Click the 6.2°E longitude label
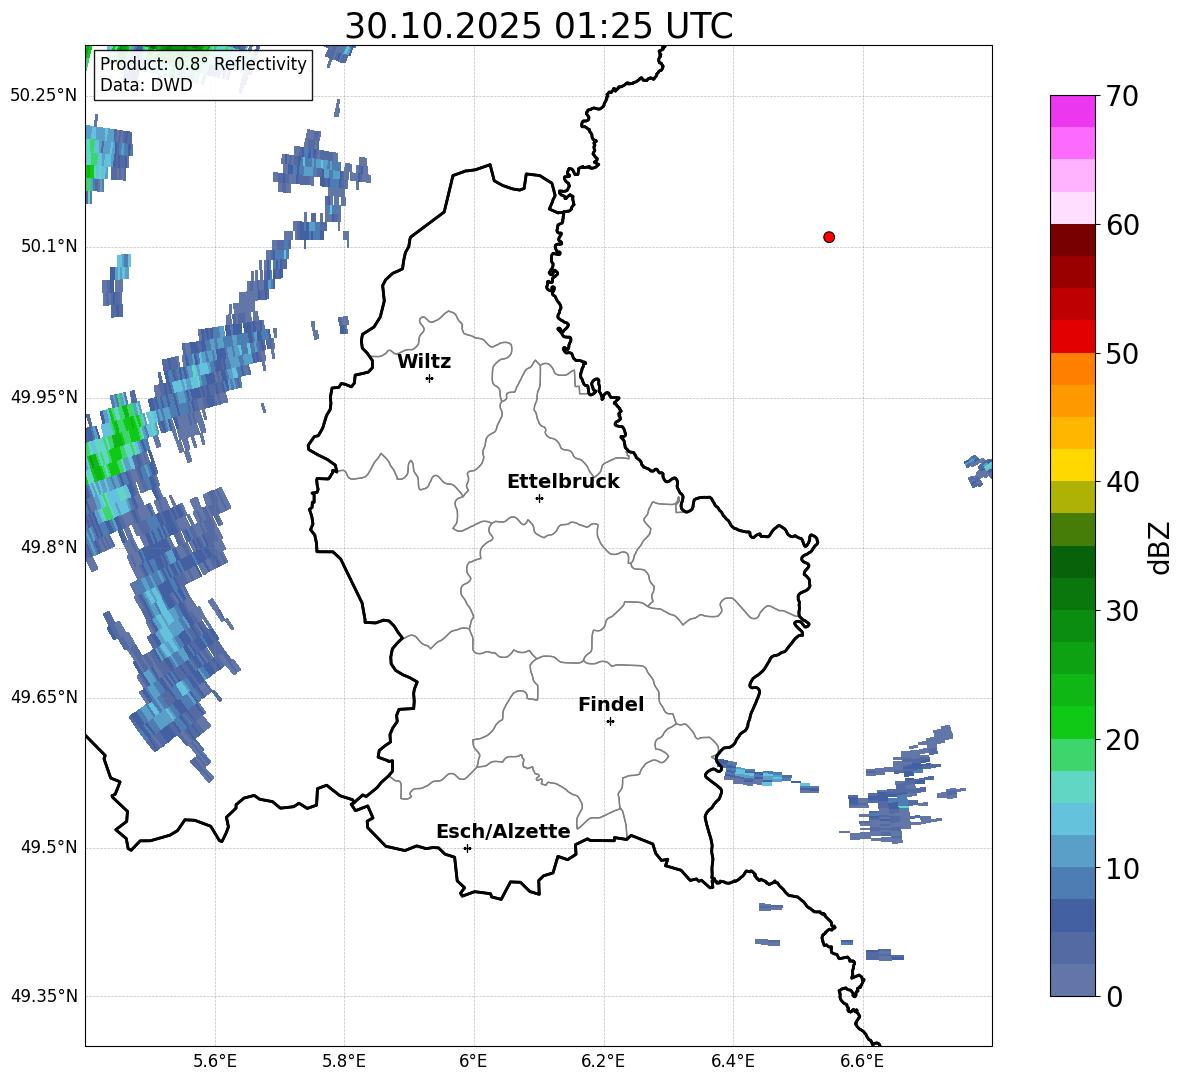 (x=603, y=1061)
